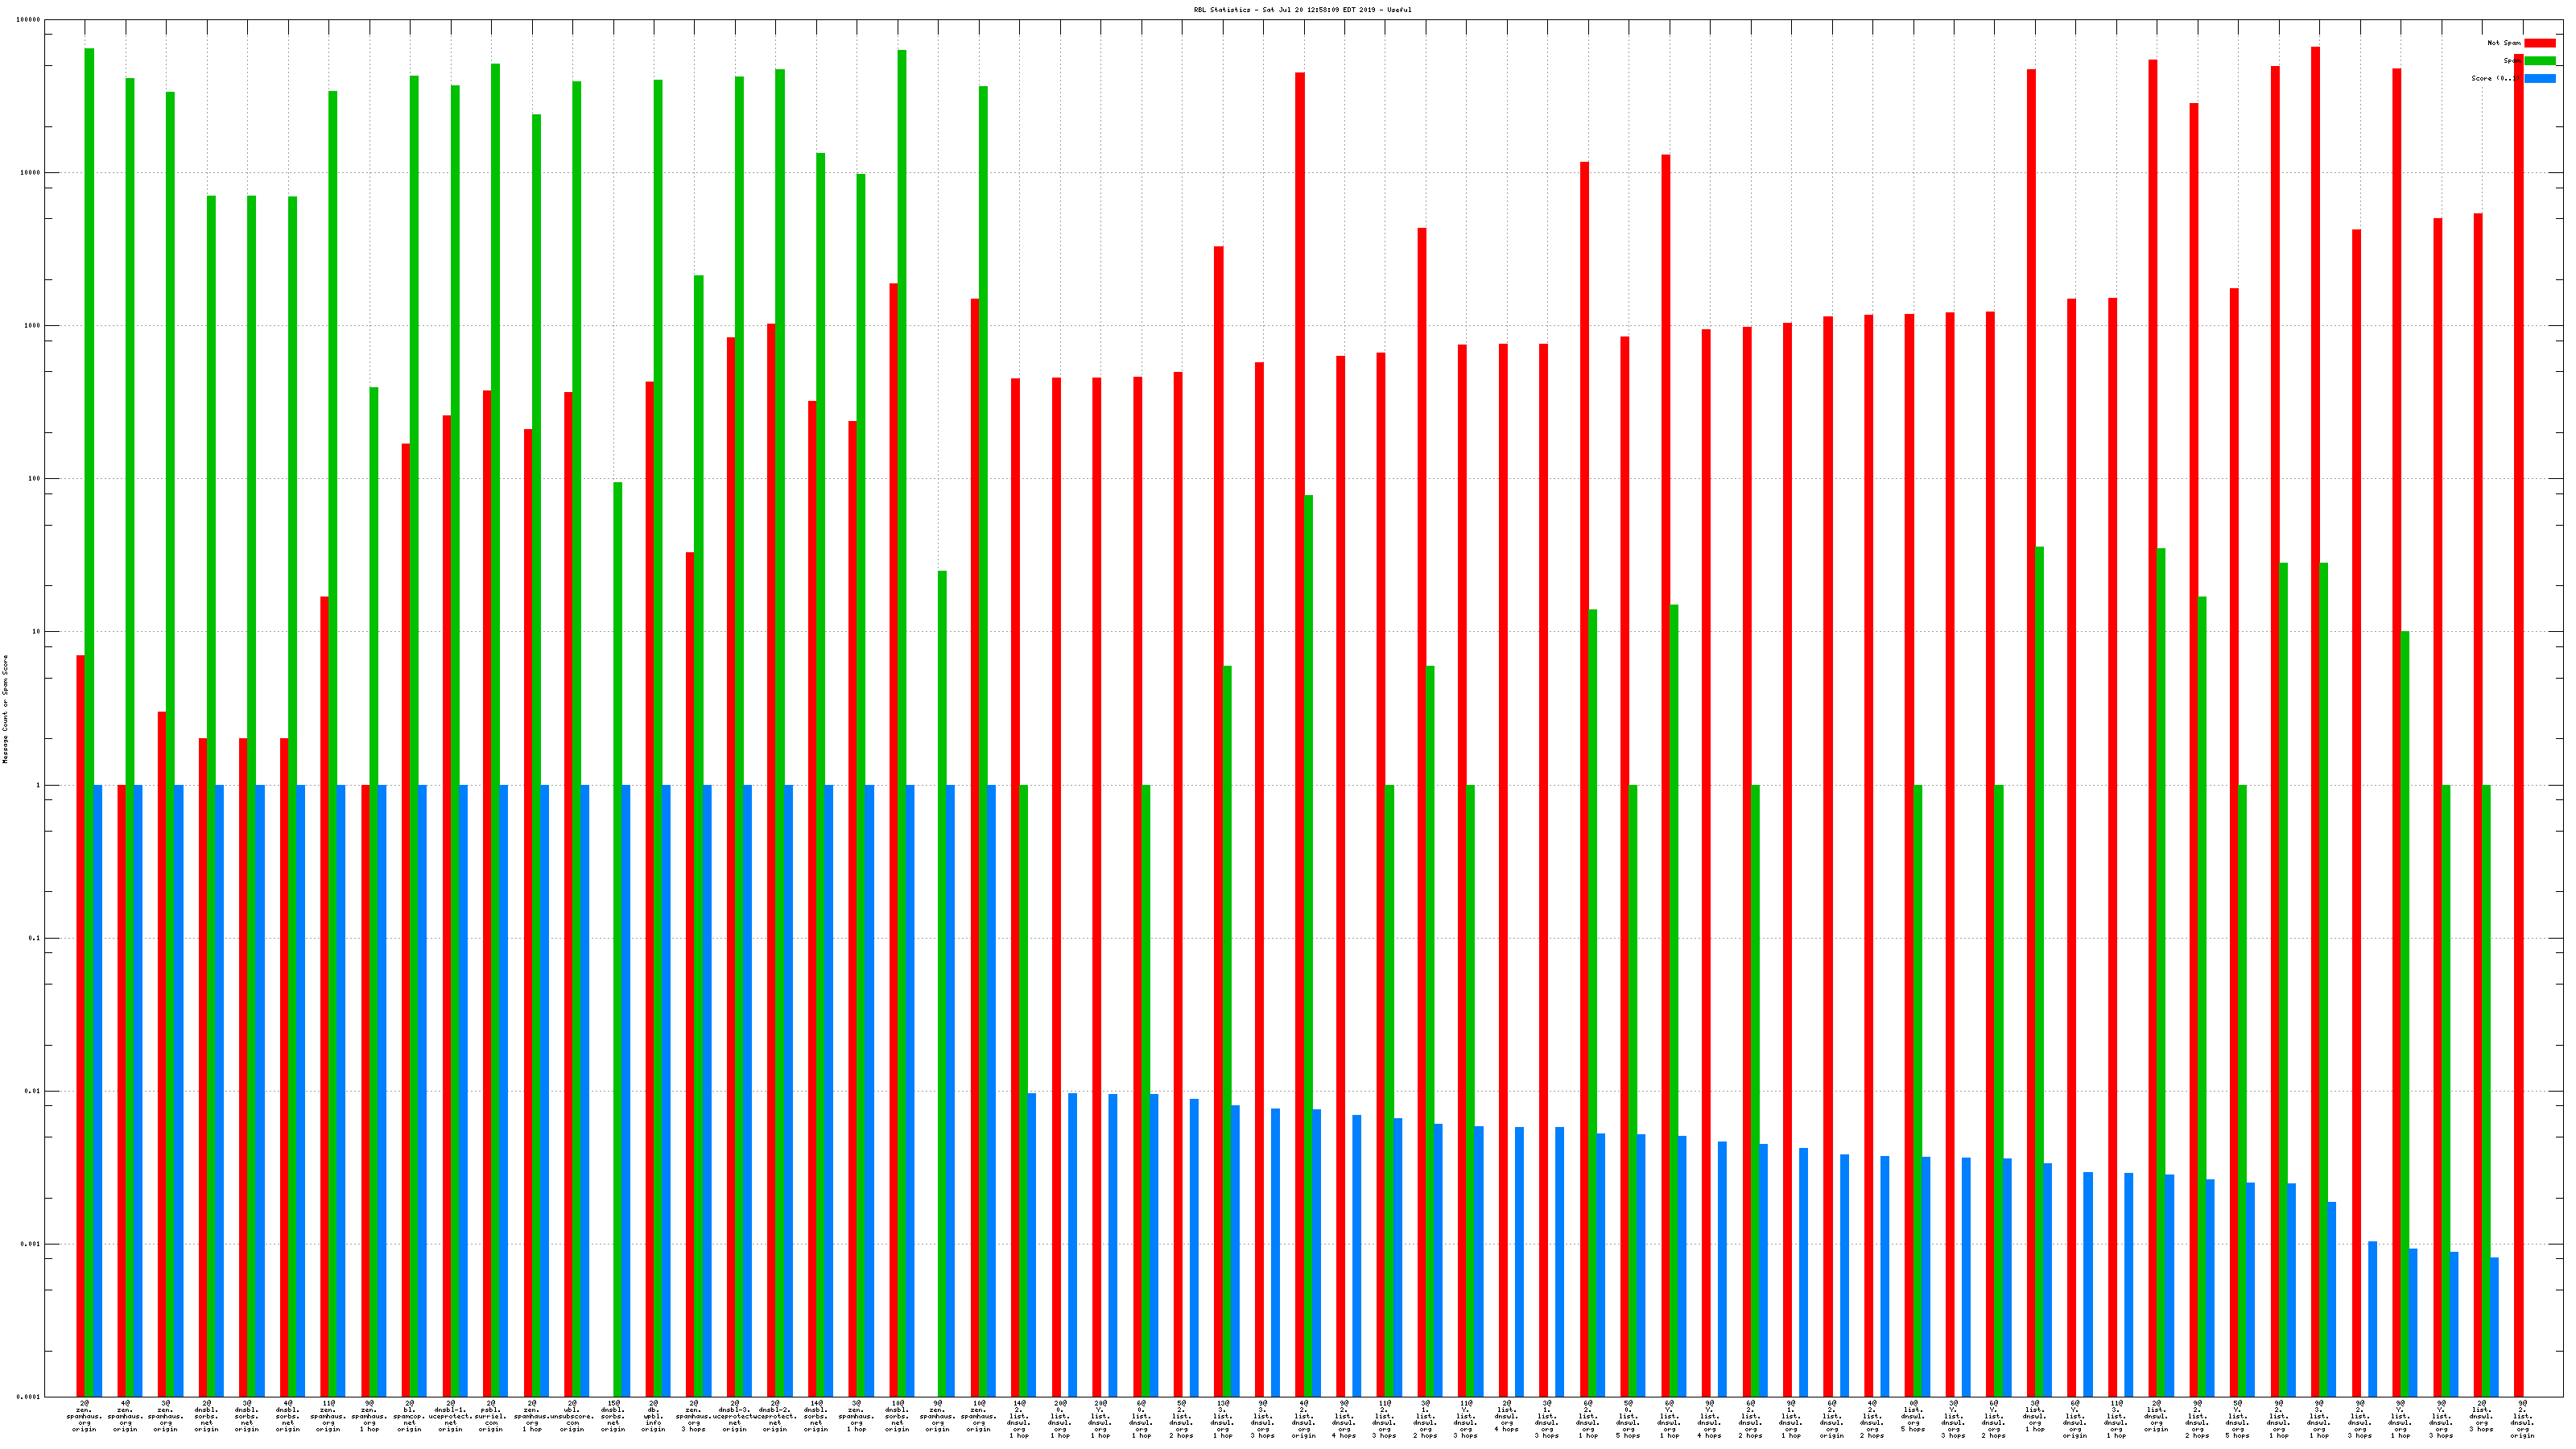The height and width of the screenshot is (1449, 2576).
Task: Click the bl.spamcop.net origin x-axis label
Action: pos(409,1416)
